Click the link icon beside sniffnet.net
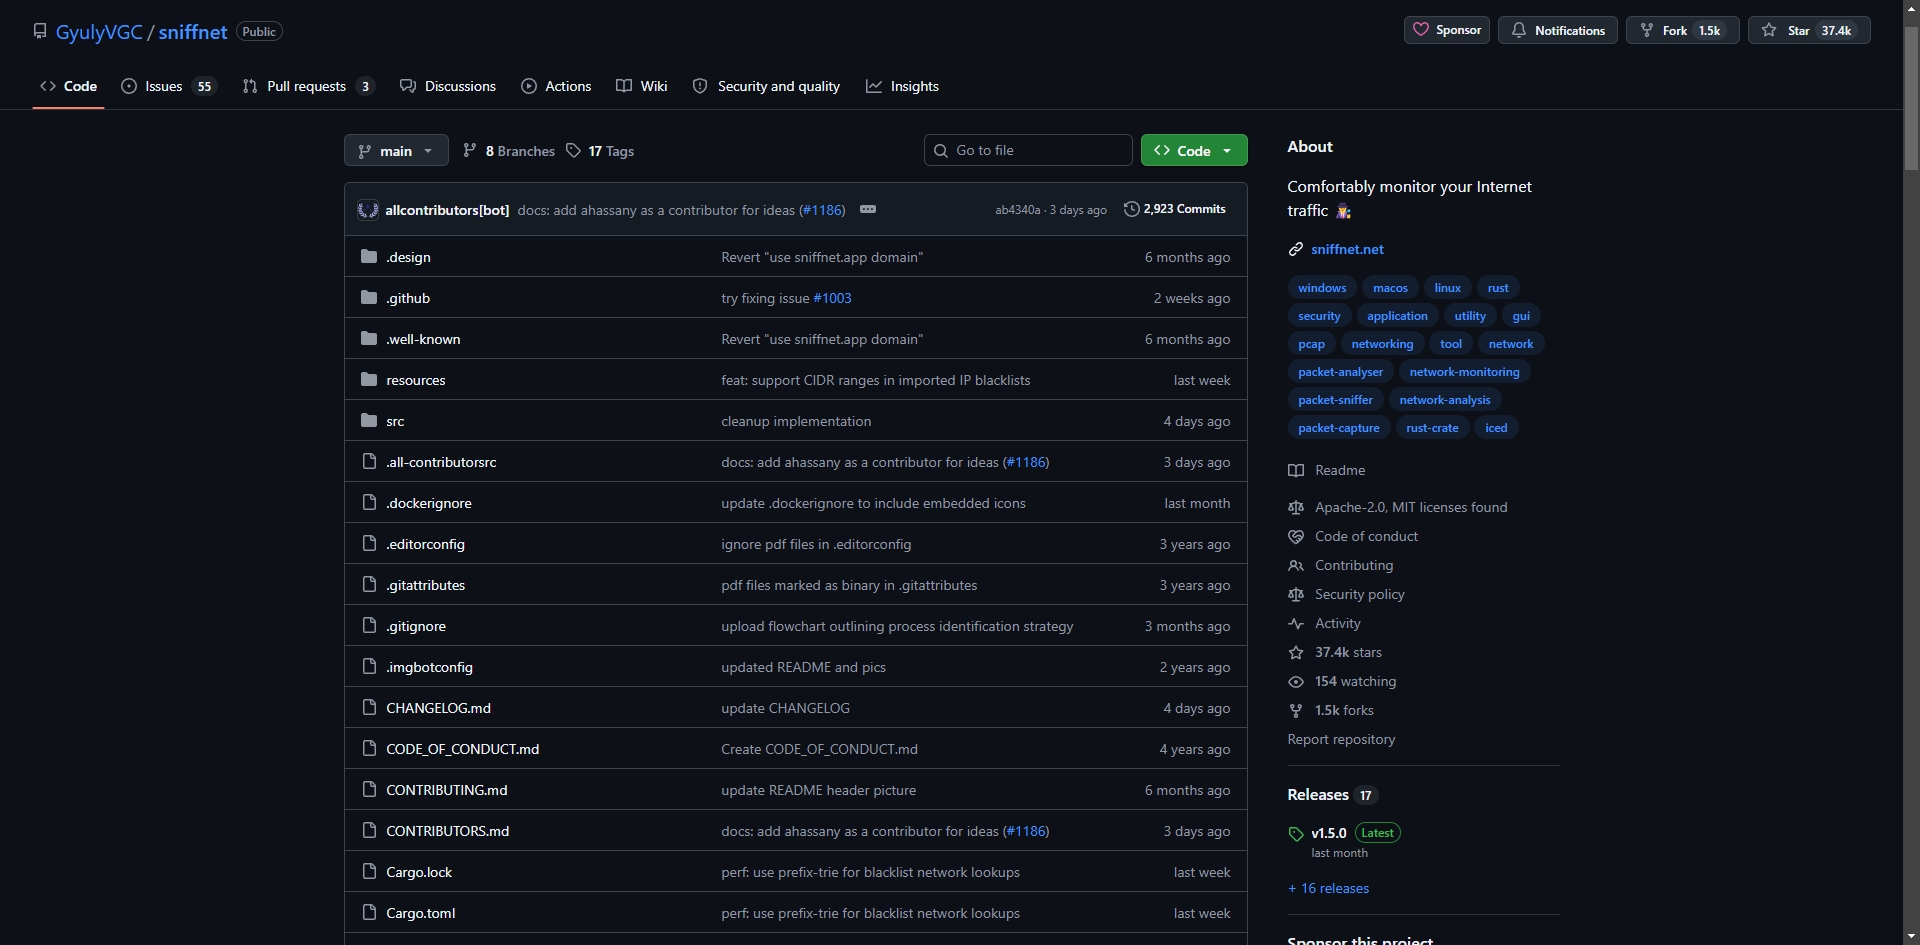The image size is (1920, 945). click(1296, 249)
